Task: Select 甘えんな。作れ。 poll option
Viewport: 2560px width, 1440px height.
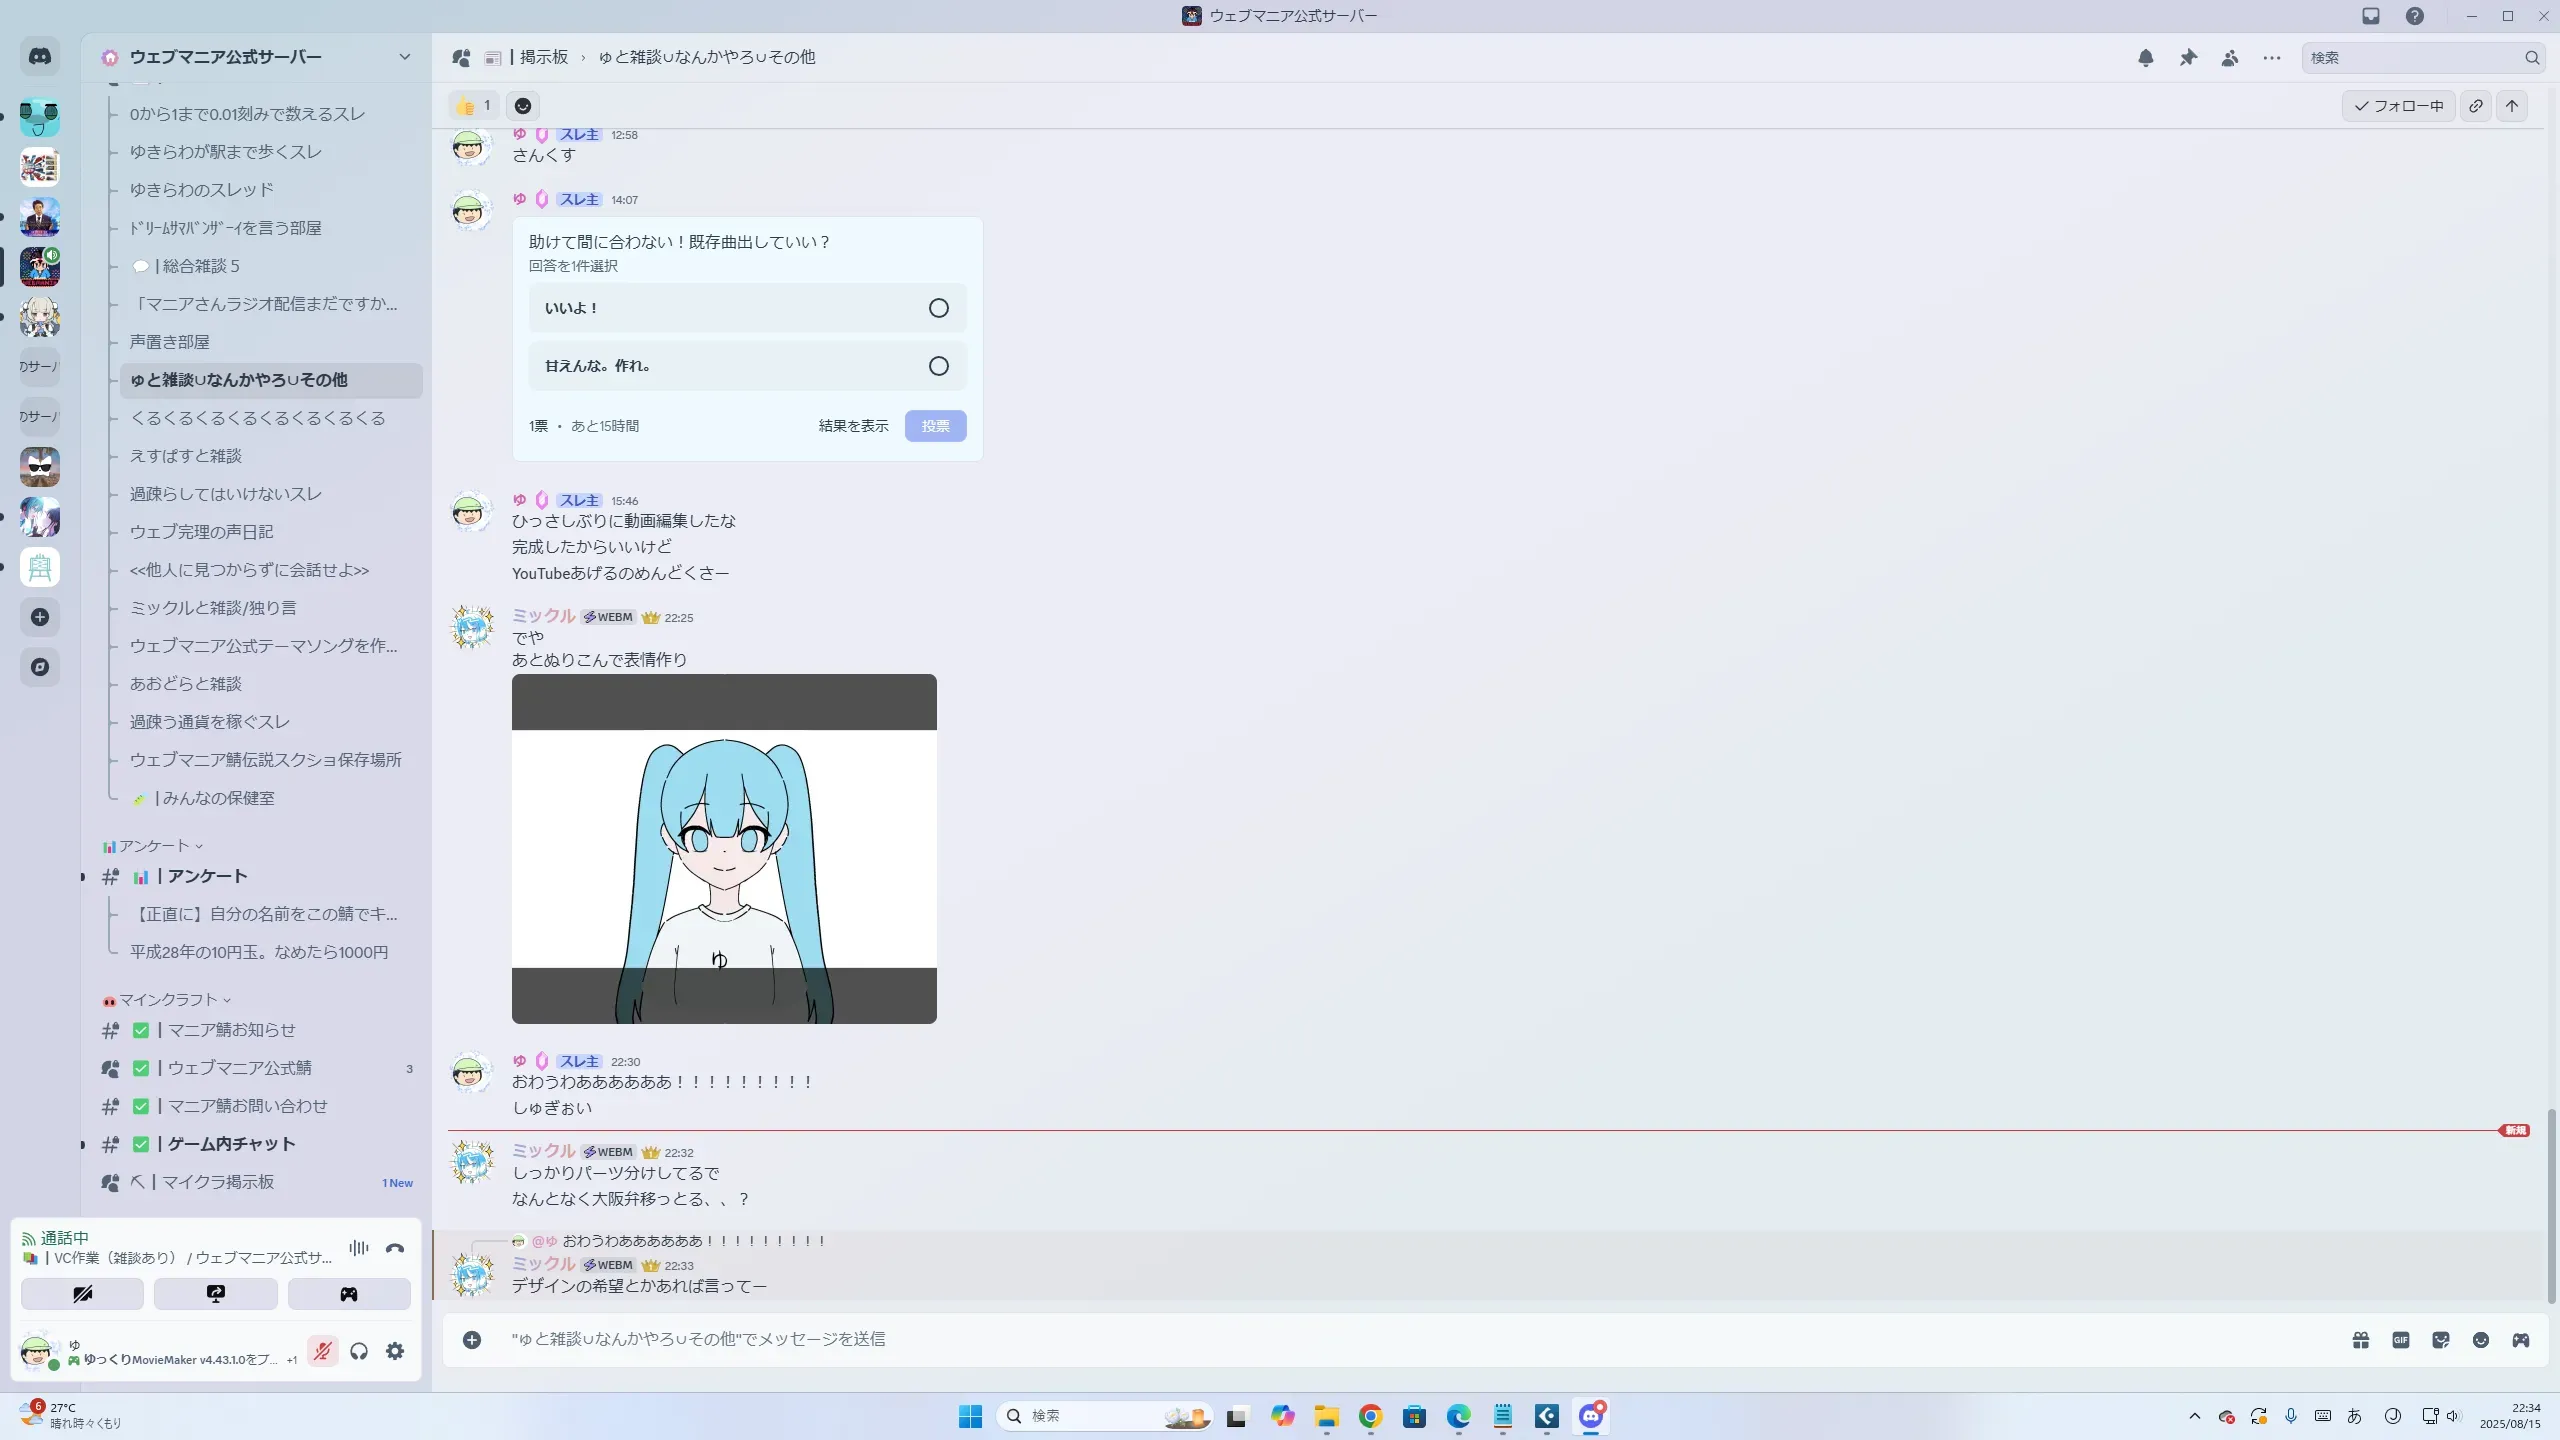Action: point(747,366)
